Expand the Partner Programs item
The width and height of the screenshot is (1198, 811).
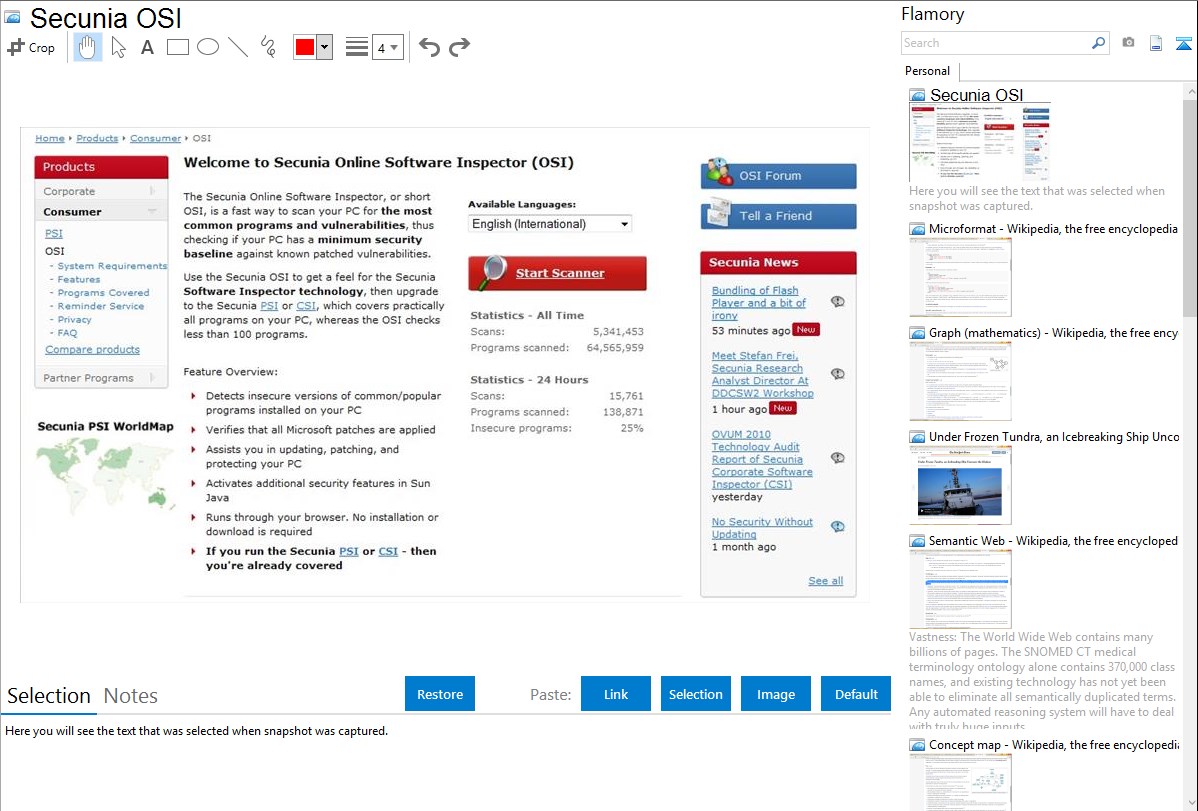tap(101, 378)
